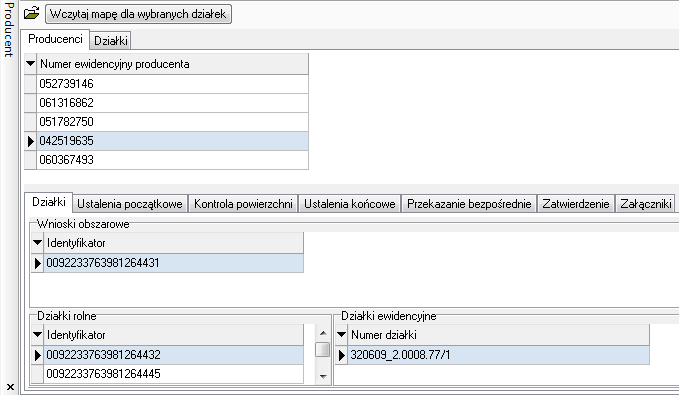Click Numer ewidencyjny producenta column header
This screenshot has height=395, width=679.
172,64
